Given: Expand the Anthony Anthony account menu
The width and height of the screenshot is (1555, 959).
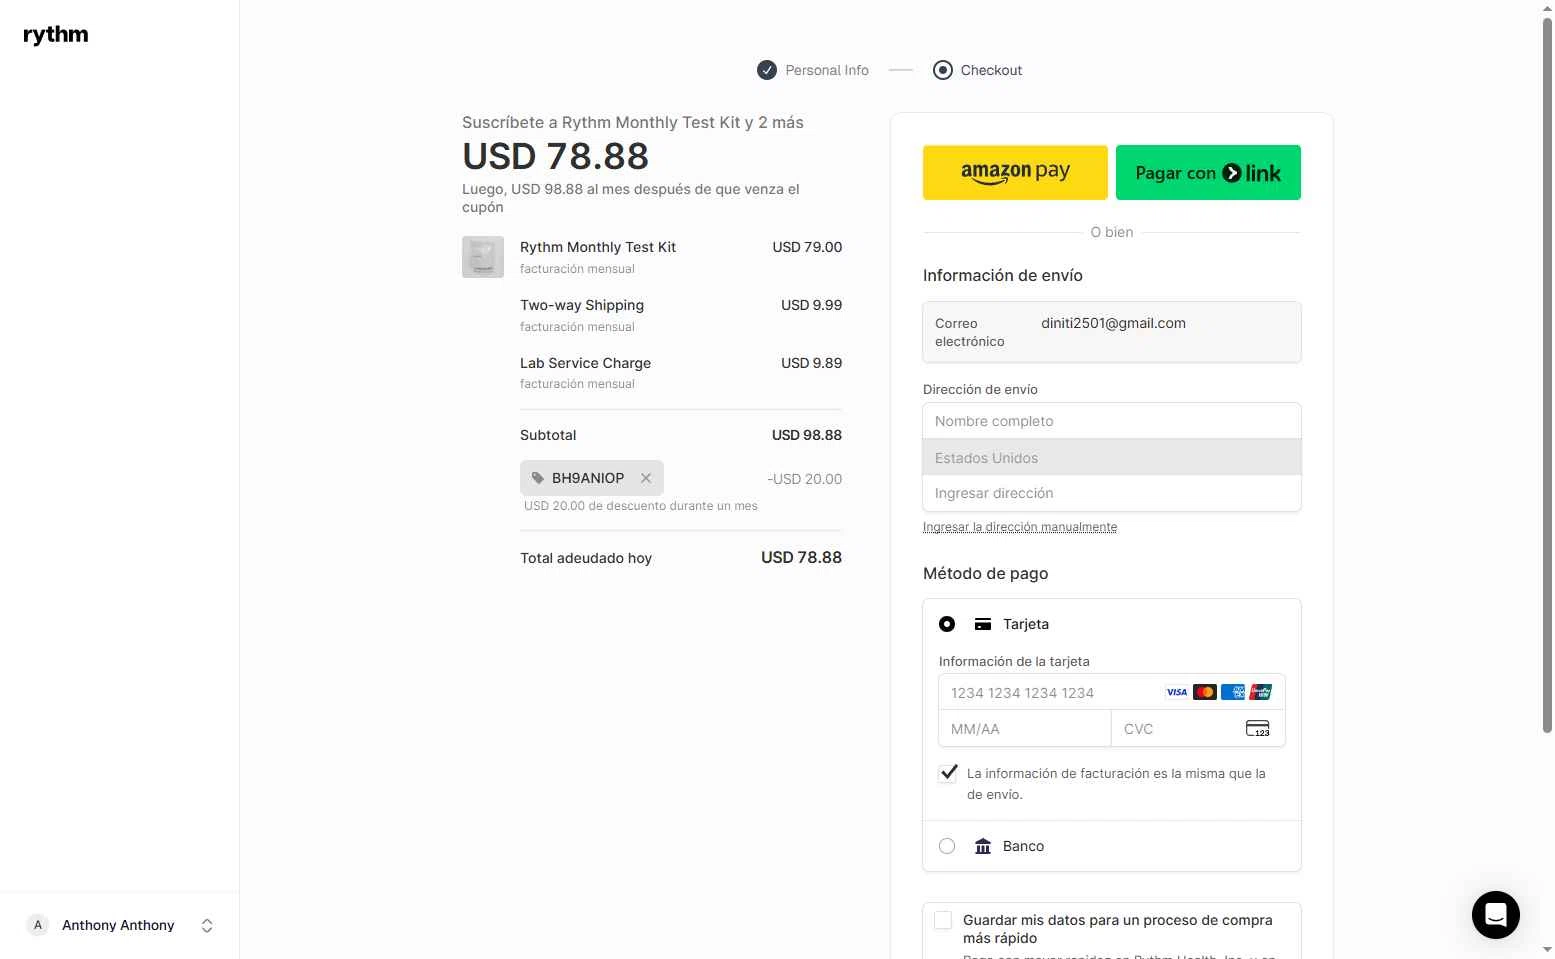Looking at the screenshot, I should click(x=207, y=925).
